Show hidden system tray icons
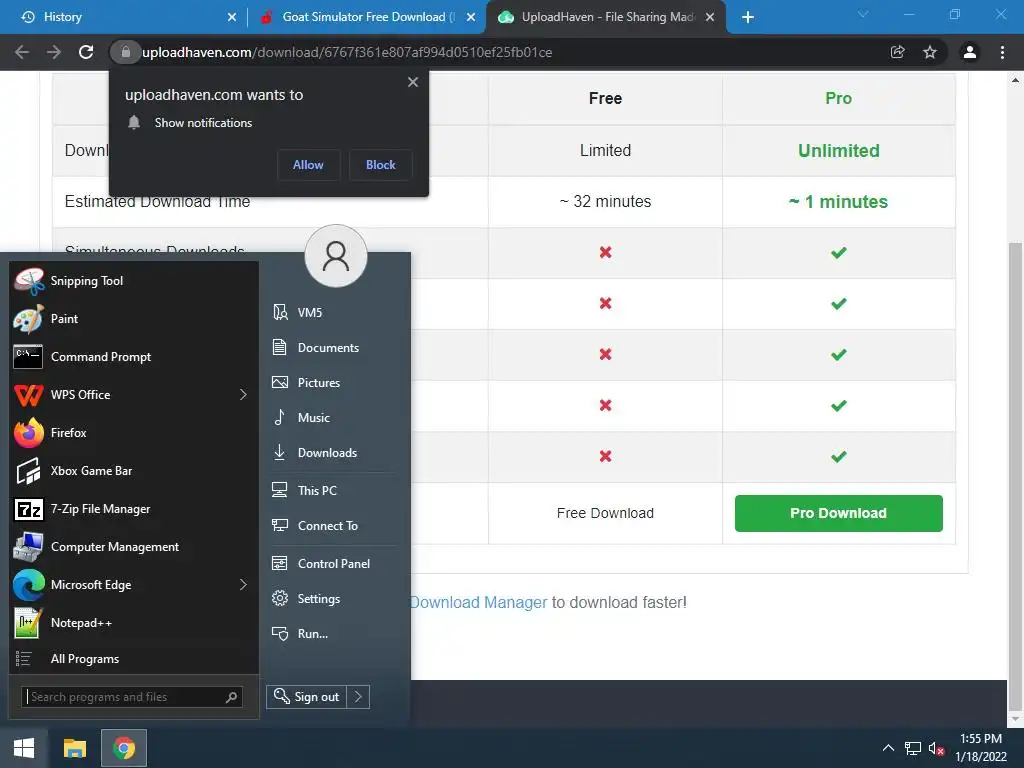Viewport: 1024px width, 768px height. [x=888, y=748]
